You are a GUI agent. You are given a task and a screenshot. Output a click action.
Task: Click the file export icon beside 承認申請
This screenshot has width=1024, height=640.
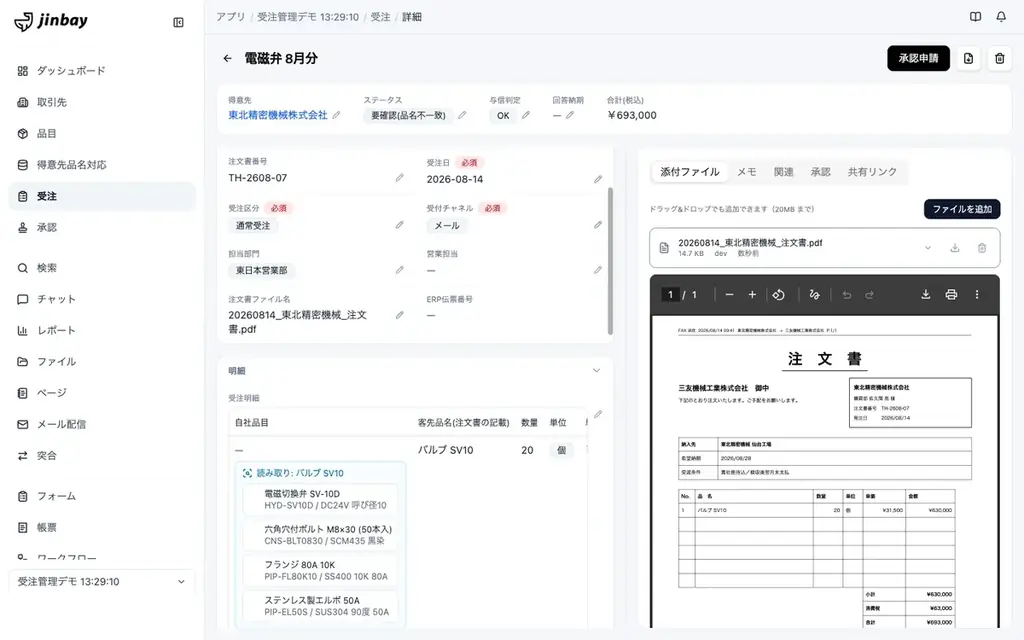[968, 59]
